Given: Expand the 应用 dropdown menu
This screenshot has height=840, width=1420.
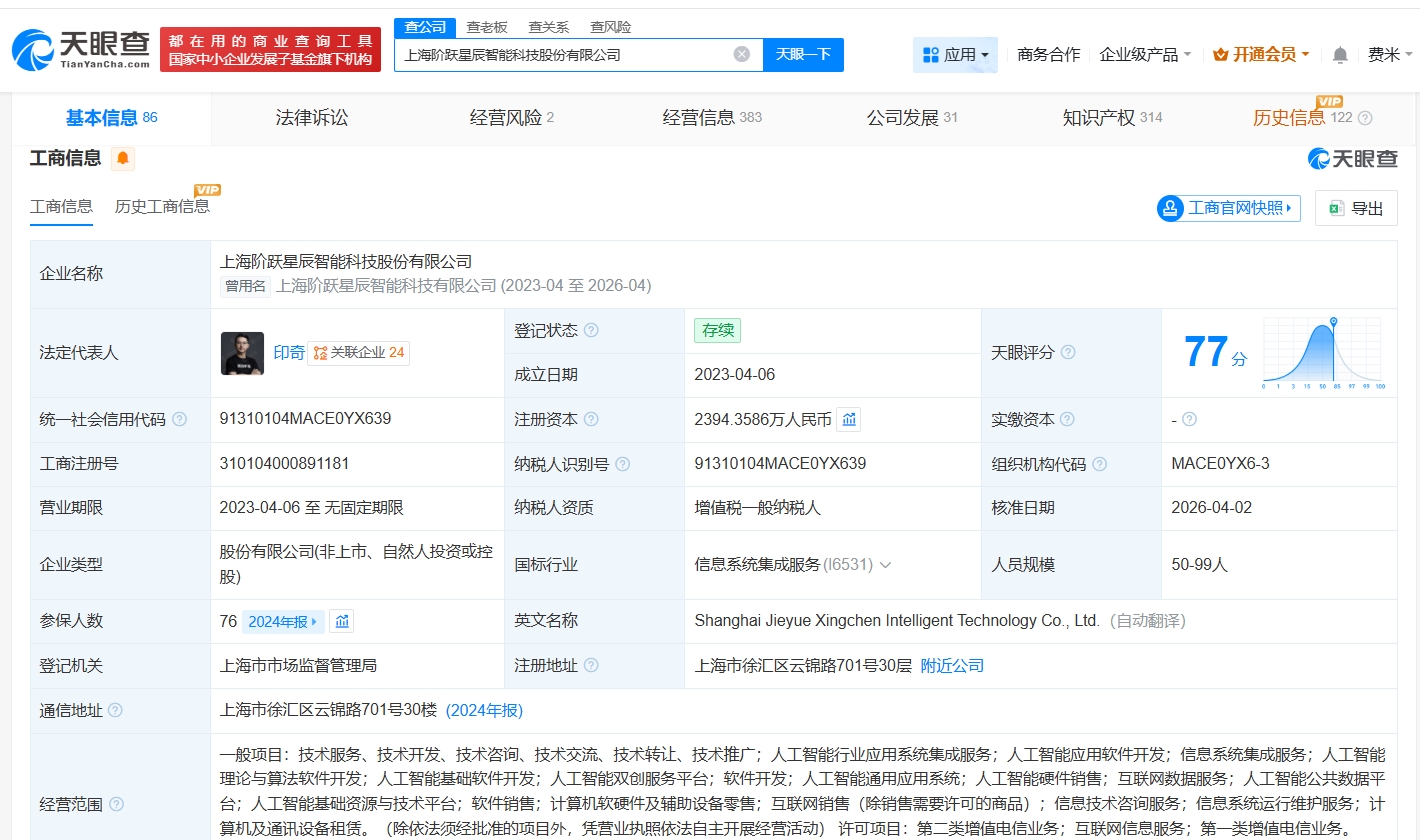Looking at the screenshot, I should 955,55.
